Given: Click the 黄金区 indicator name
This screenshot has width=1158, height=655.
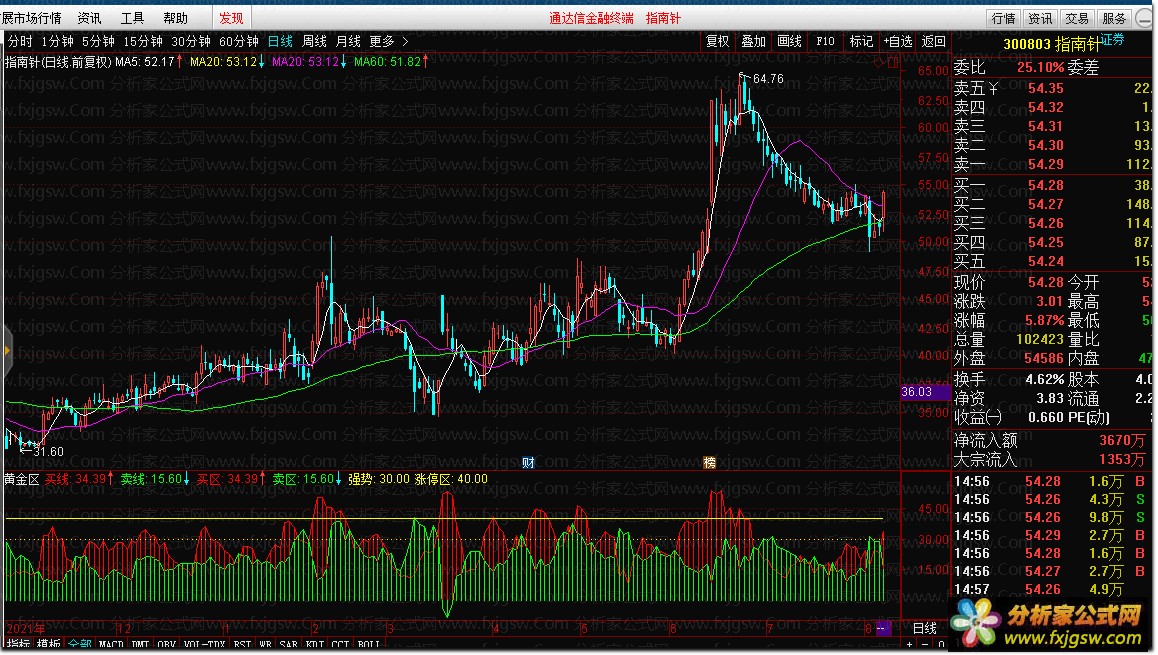Looking at the screenshot, I should tap(21, 479).
